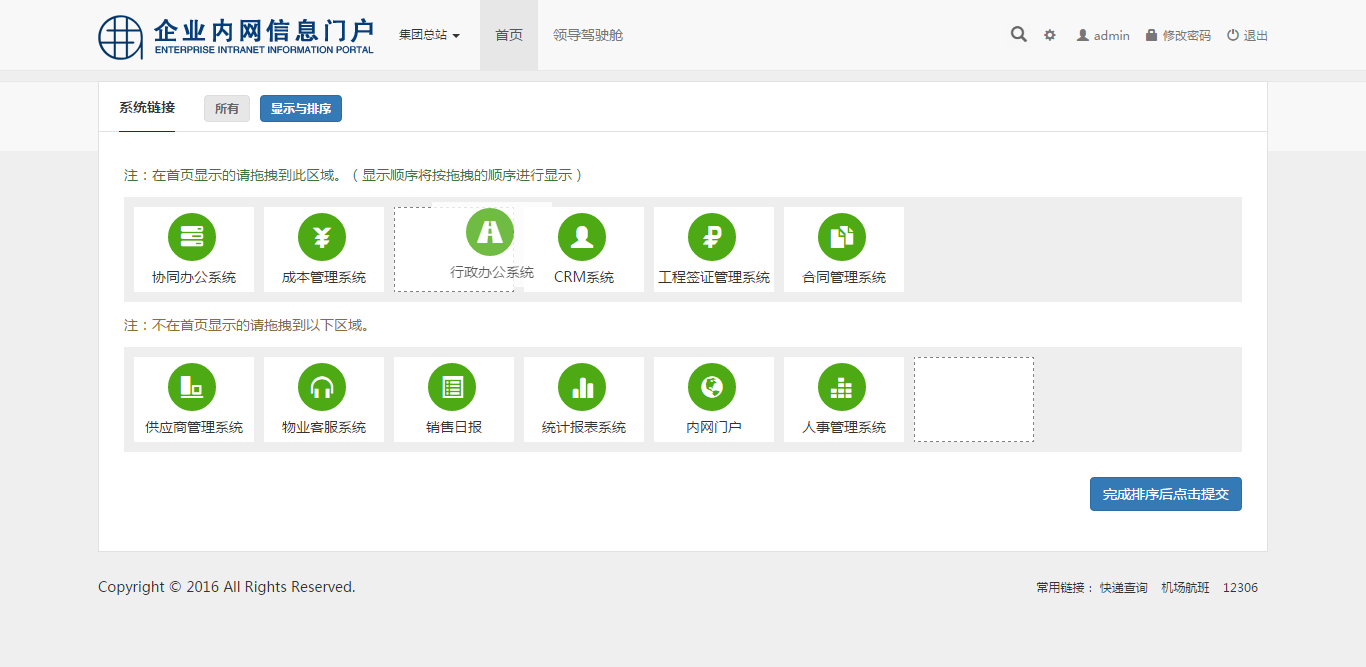This screenshot has height=667, width=1366.
Task: Select the 合同管理系统 documents icon
Action: click(842, 237)
